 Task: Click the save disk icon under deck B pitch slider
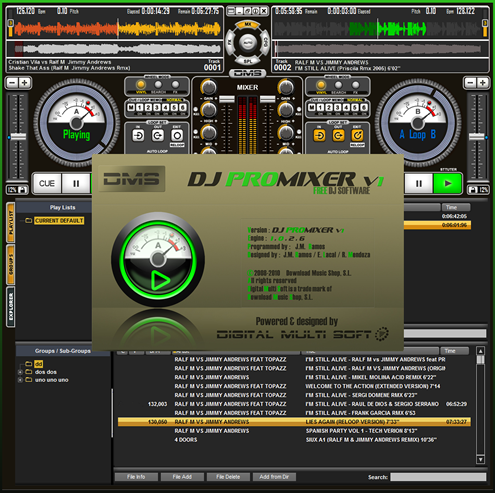(x=473, y=190)
